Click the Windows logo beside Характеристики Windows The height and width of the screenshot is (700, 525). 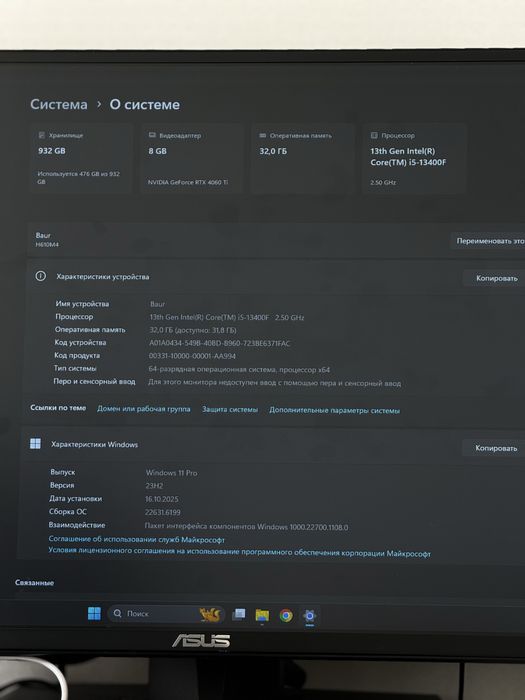click(35, 443)
